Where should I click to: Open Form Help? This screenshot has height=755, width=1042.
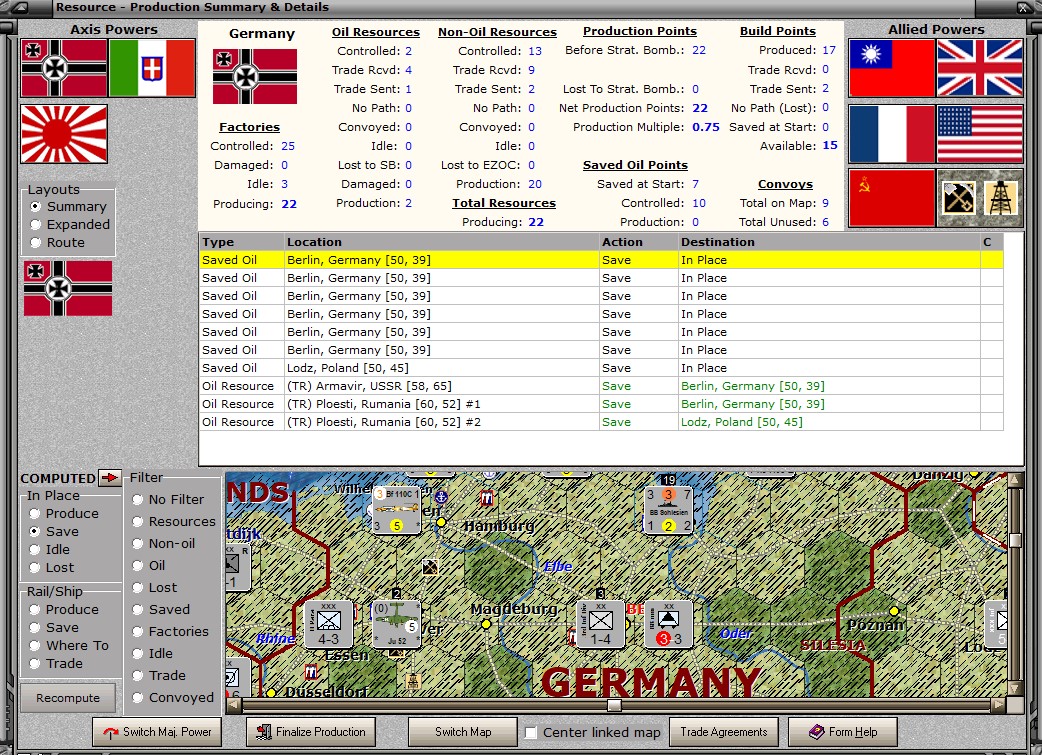coord(843,732)
